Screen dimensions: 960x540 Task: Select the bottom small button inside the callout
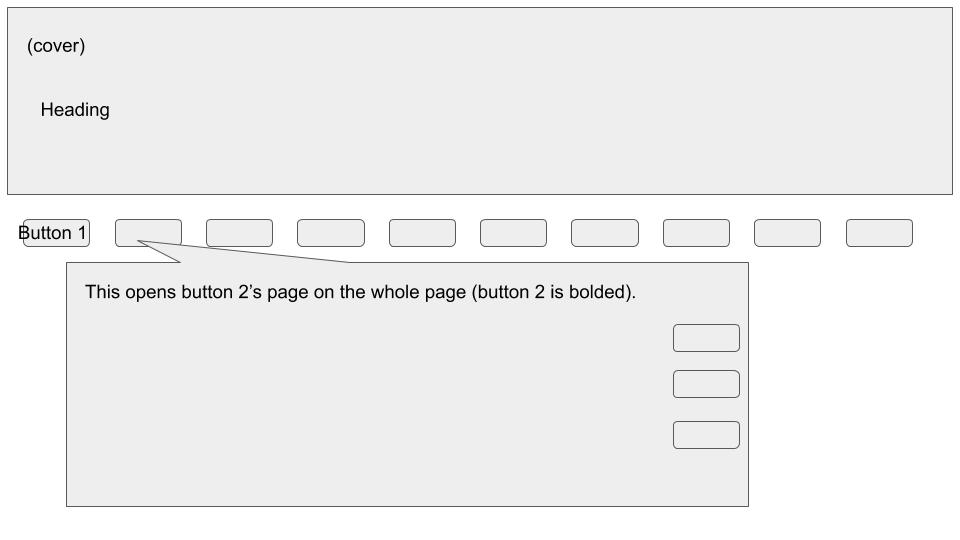coord(706,435)
